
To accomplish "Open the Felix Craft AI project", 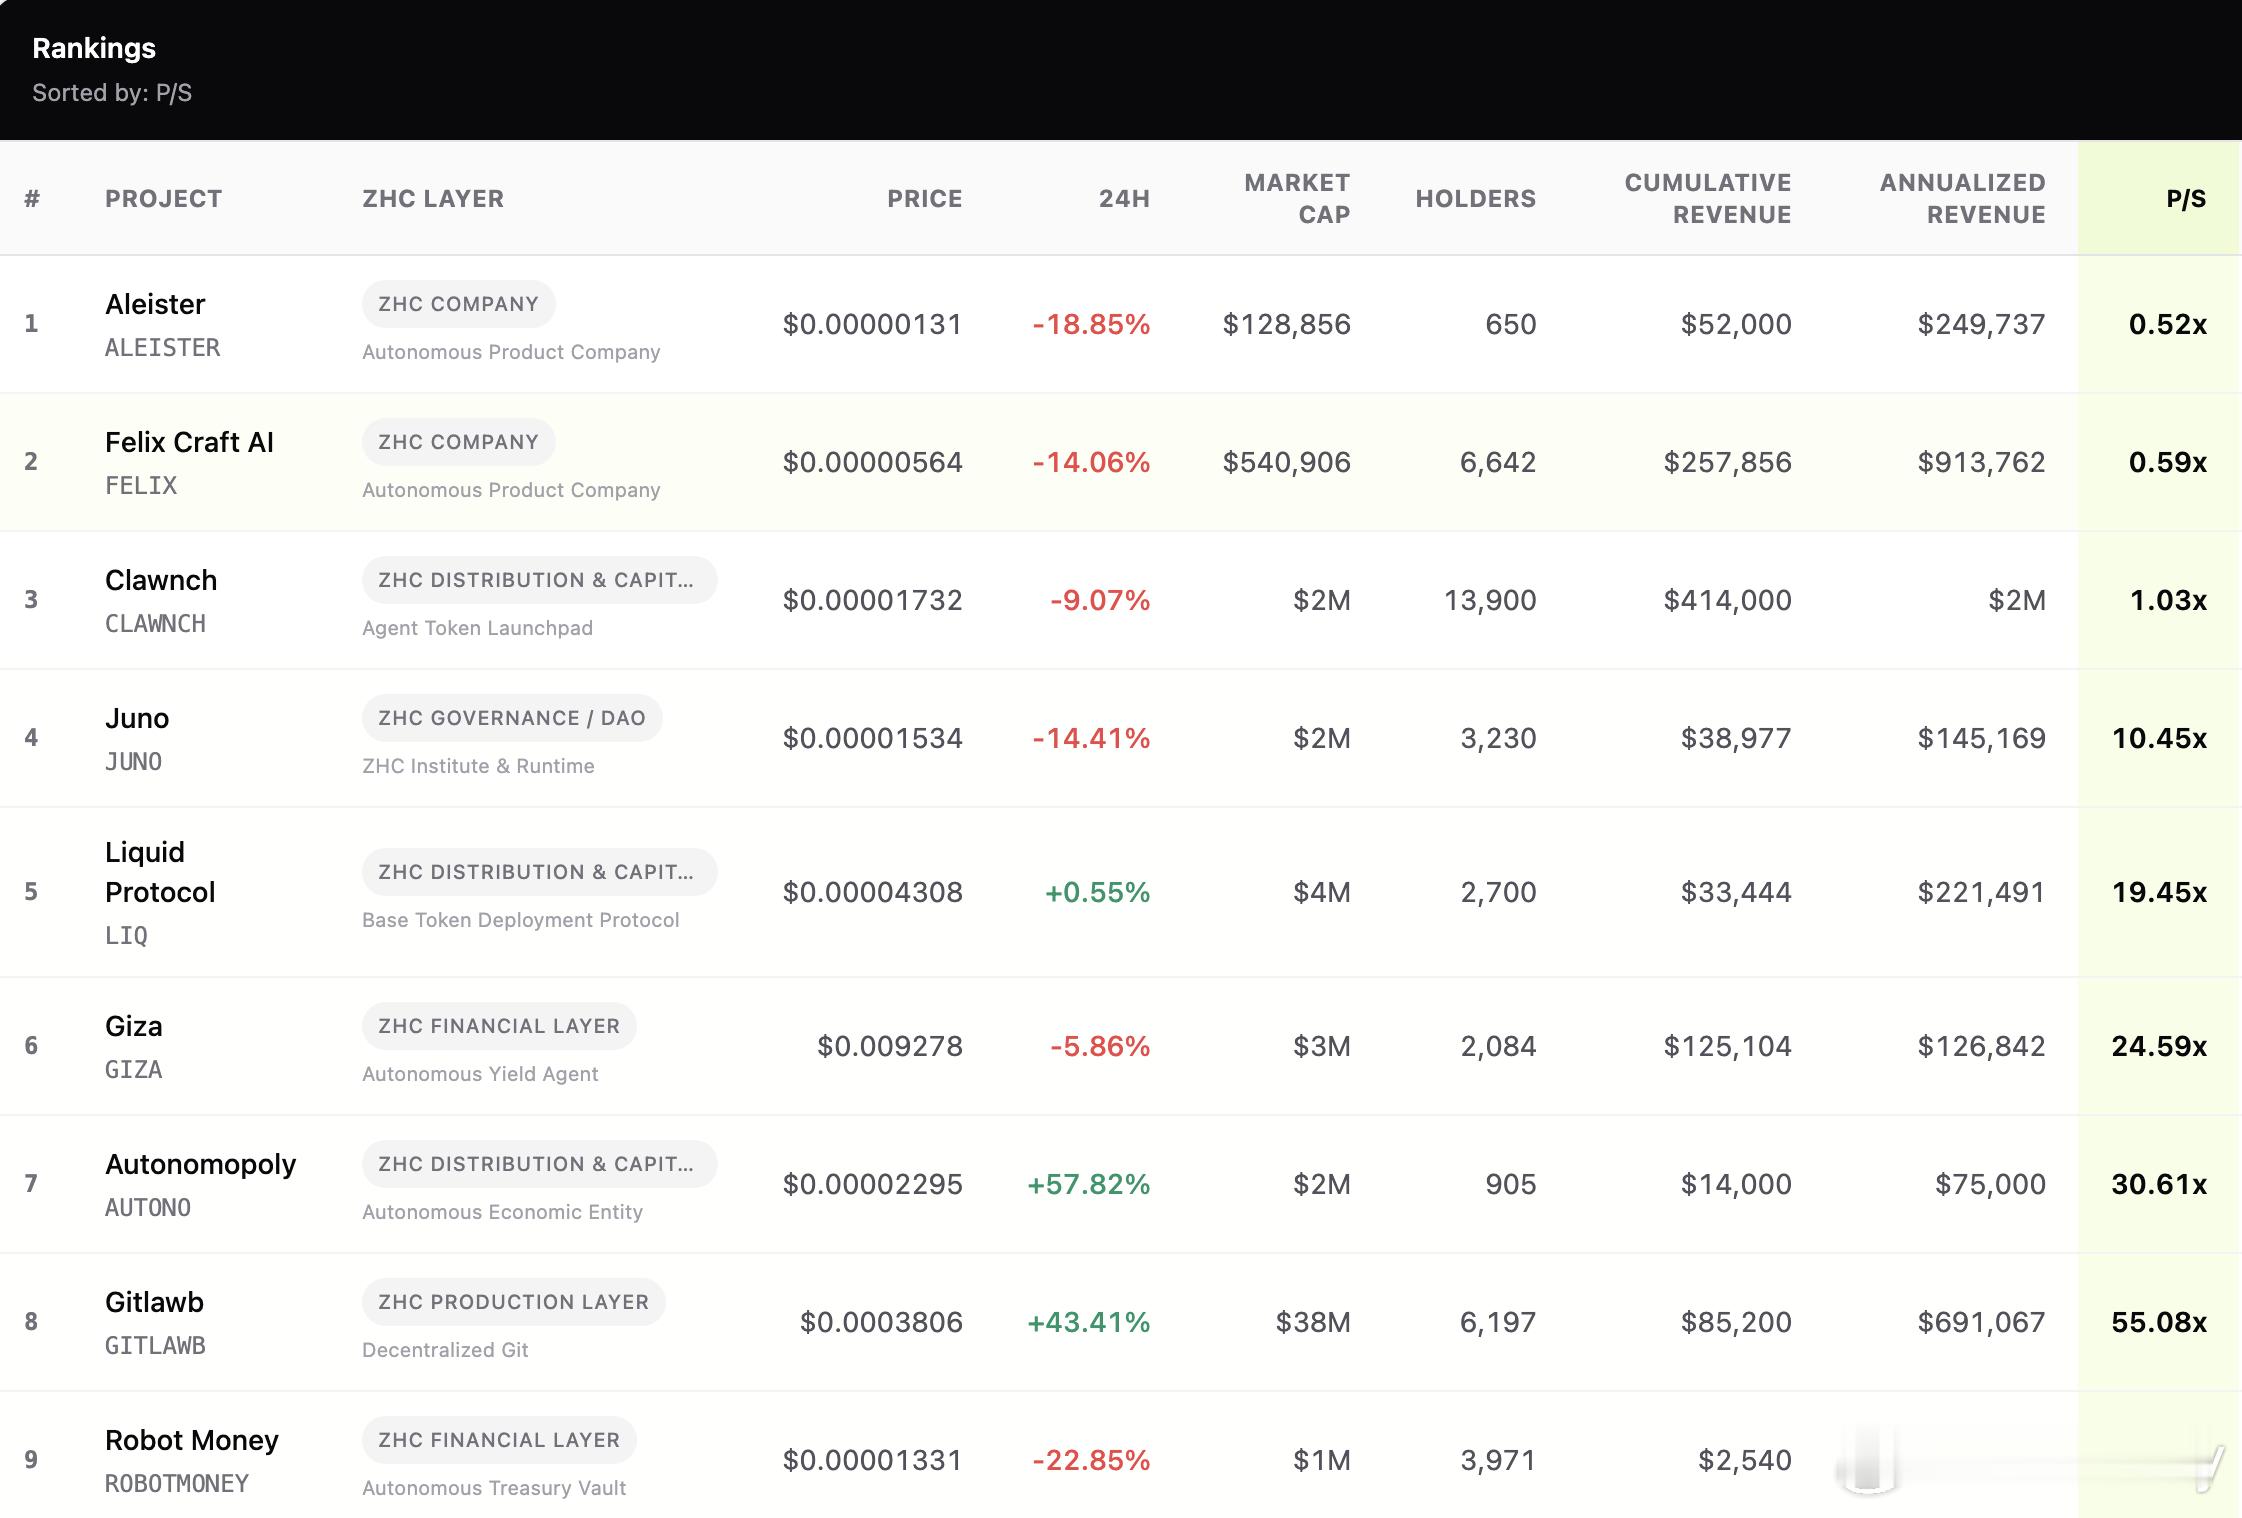I will 189,442.
